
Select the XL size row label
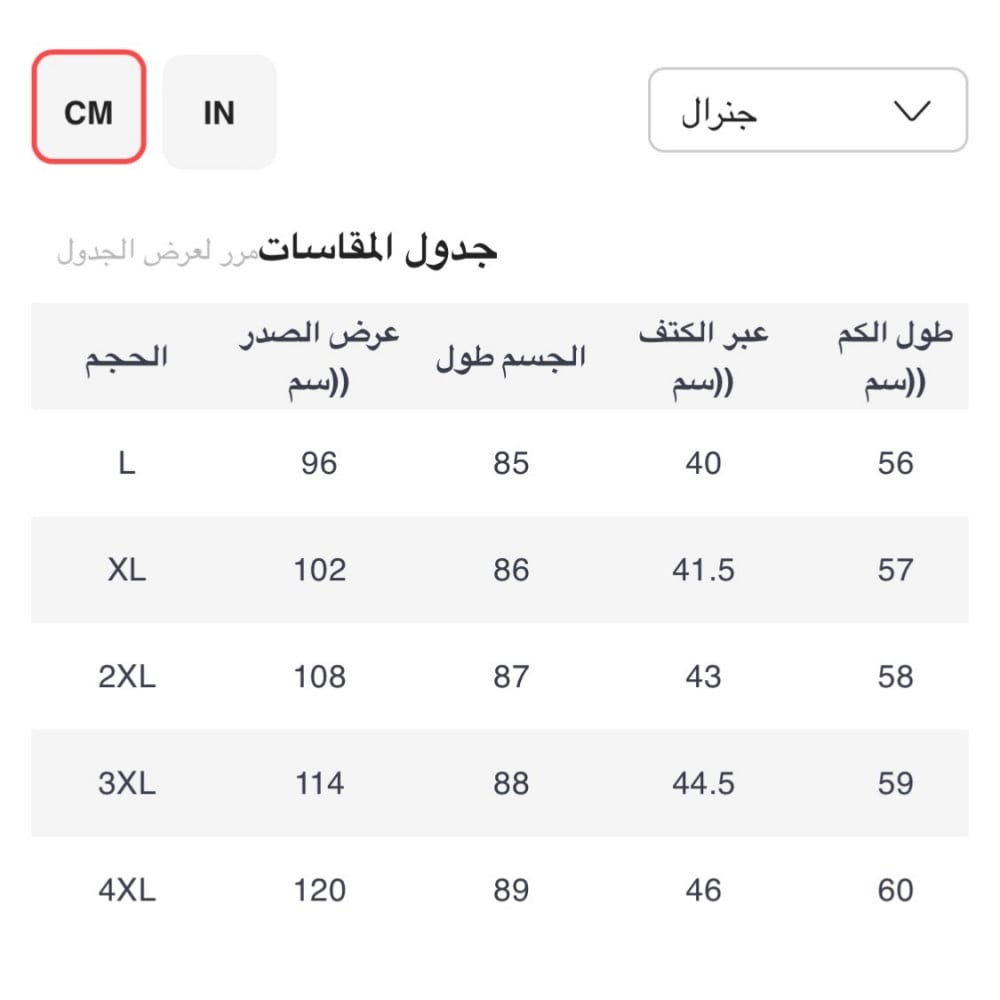(126, 570)
